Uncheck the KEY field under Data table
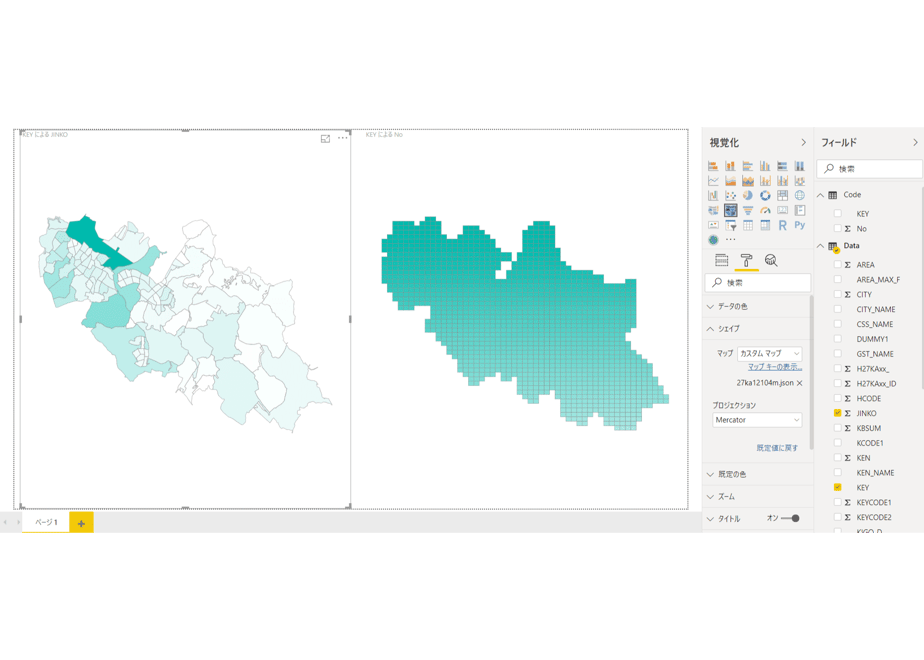 [x=837, y=487]
